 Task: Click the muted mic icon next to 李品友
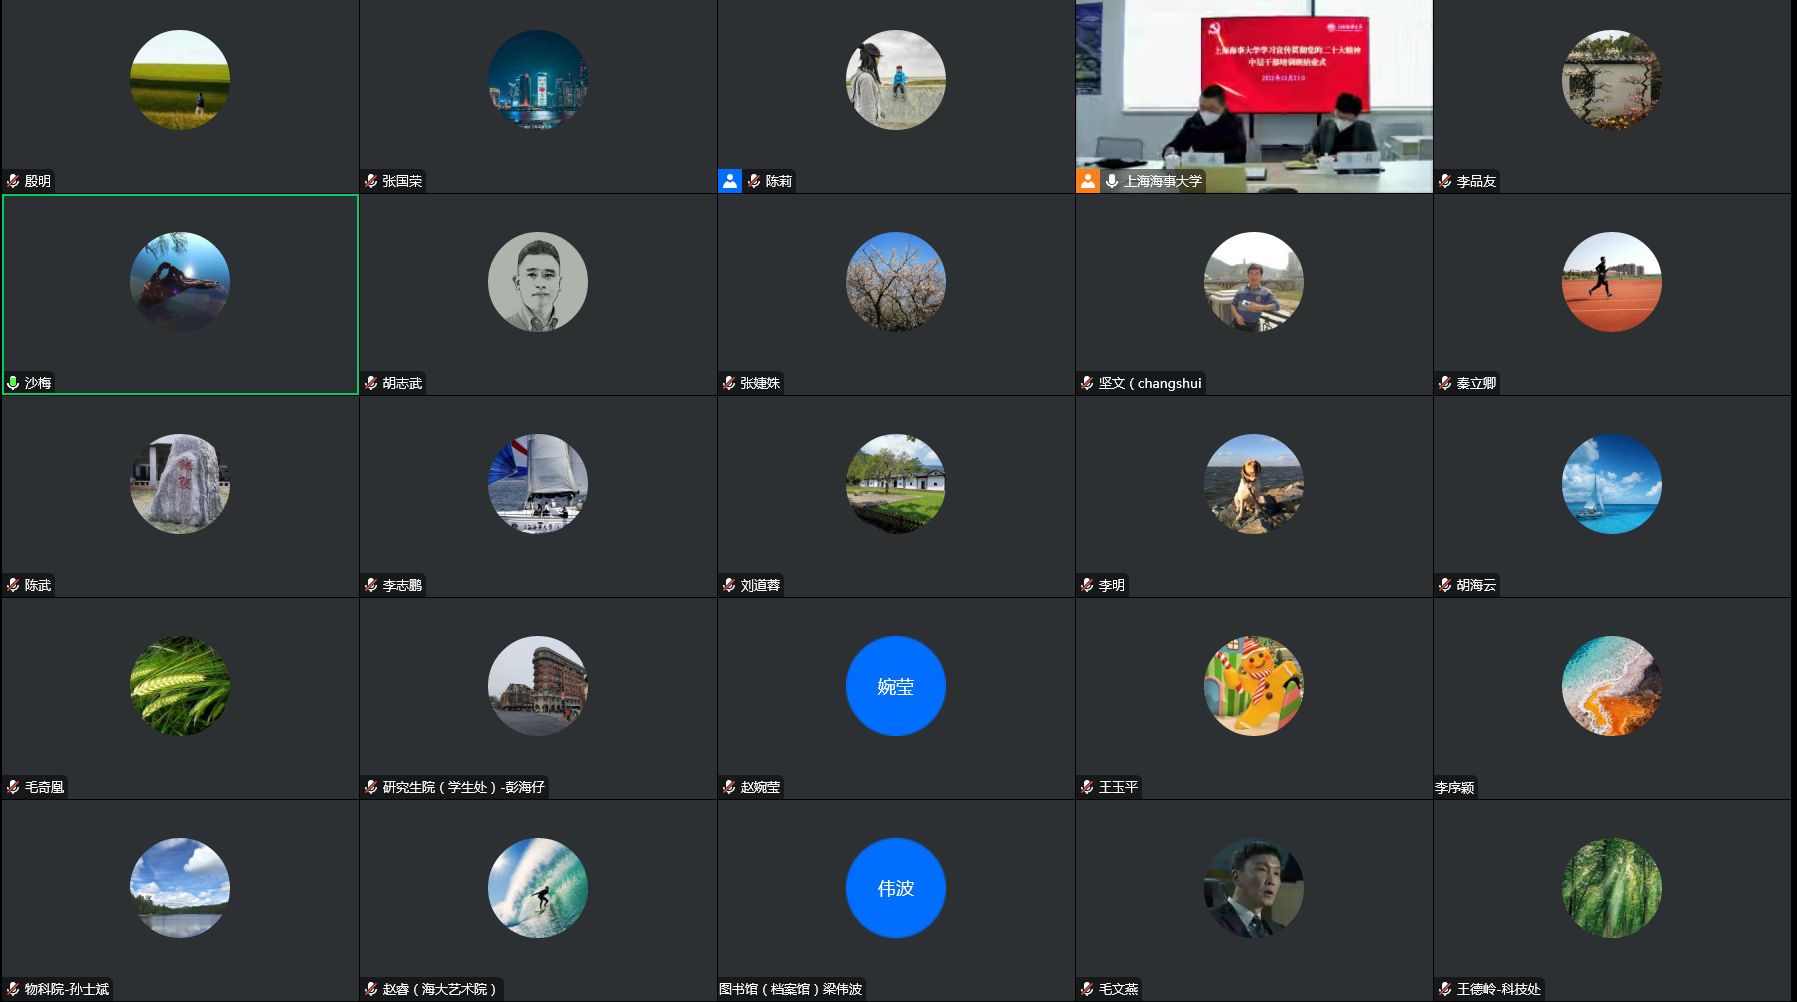click(x=1445, y=181)
